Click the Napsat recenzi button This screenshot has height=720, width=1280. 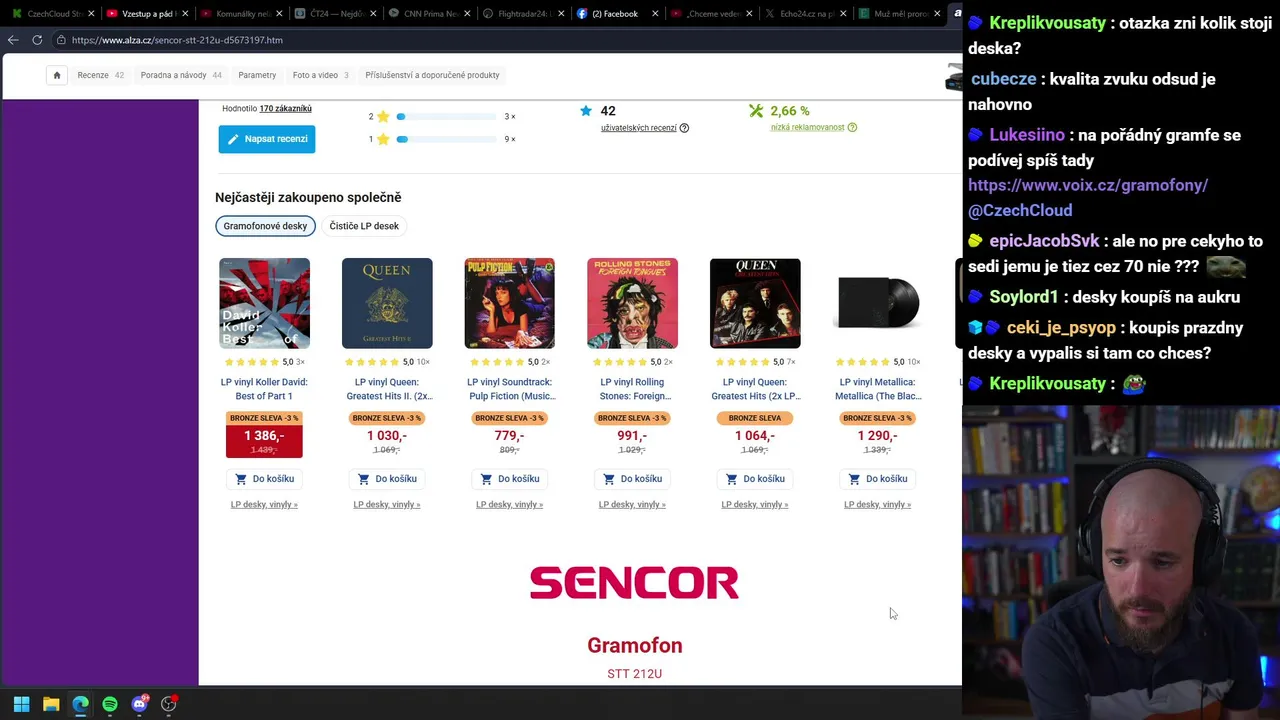(x=267, y=139)
